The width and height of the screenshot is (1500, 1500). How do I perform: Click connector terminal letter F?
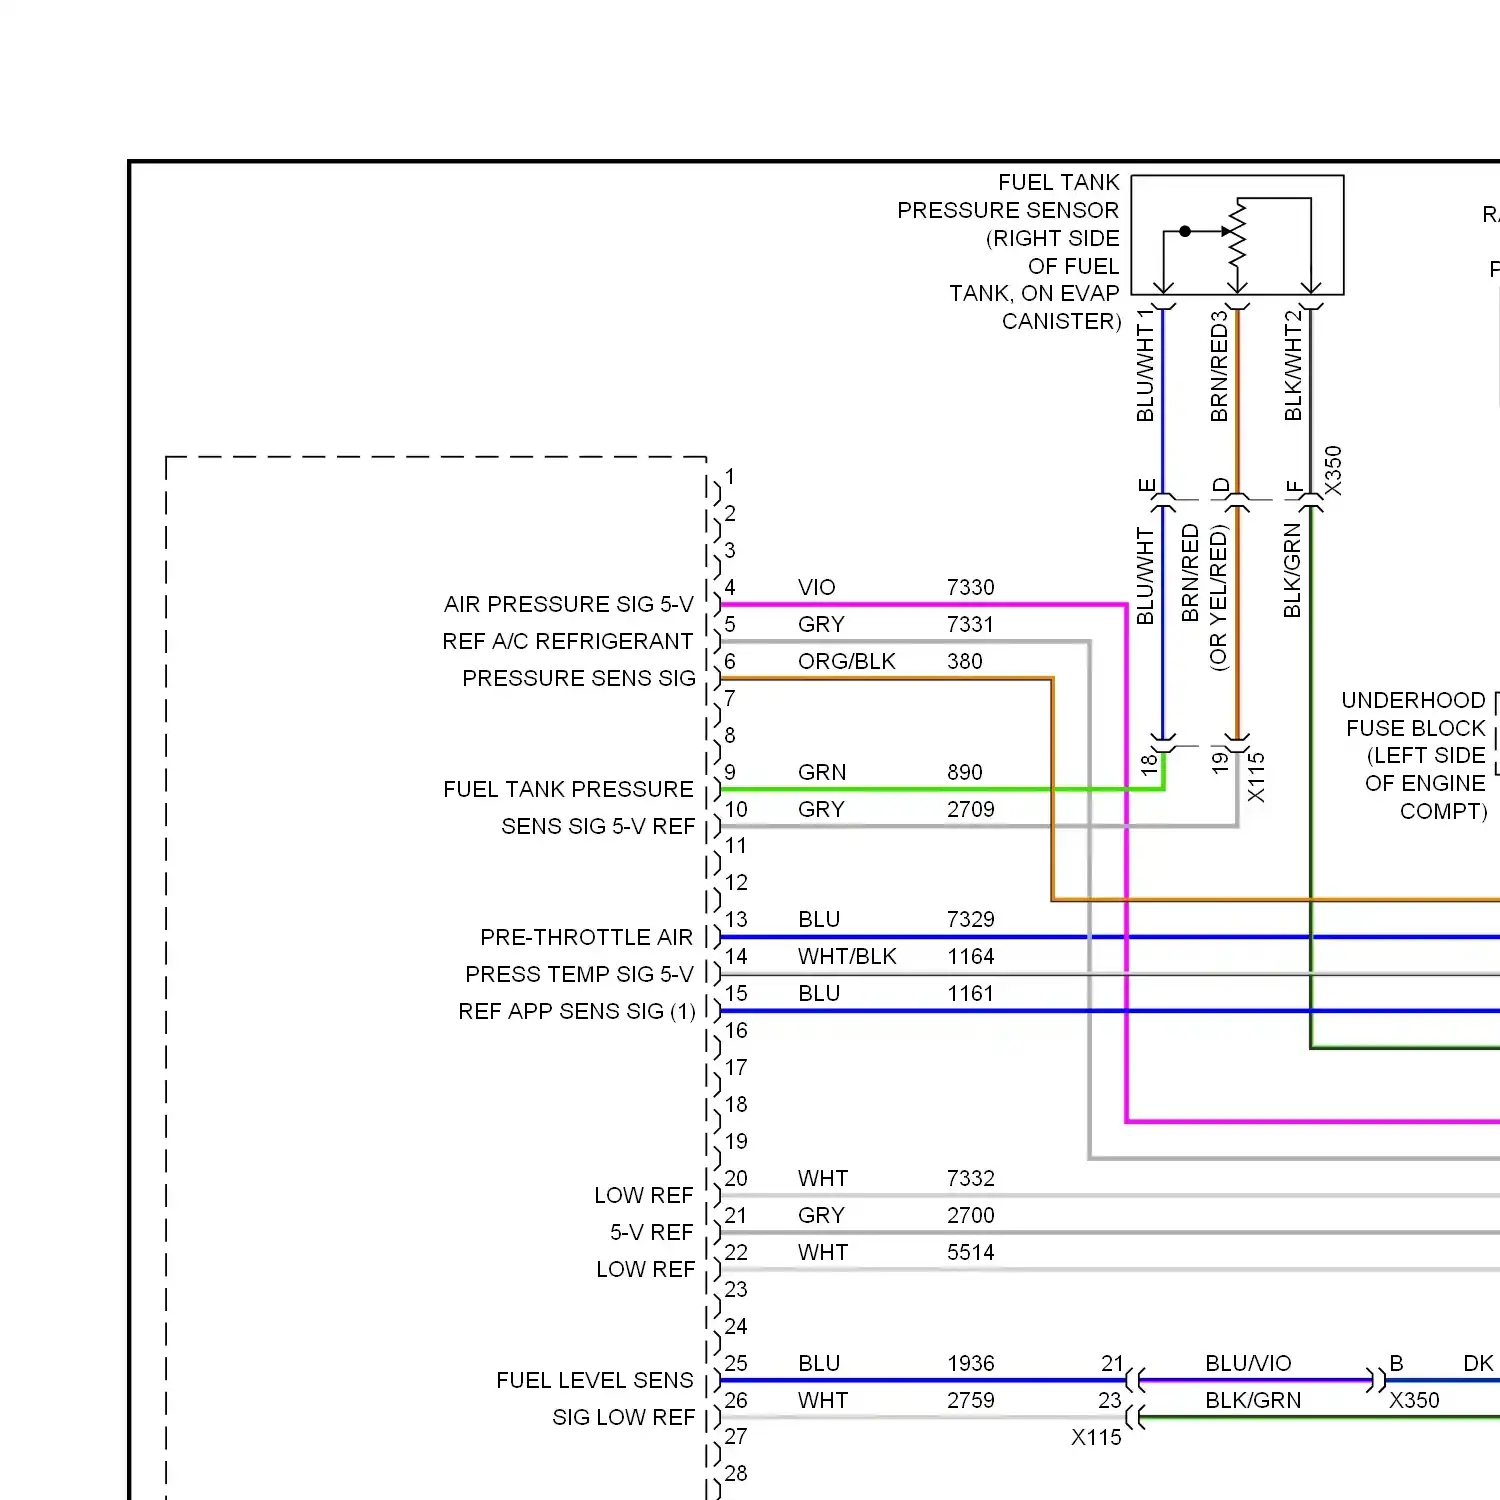[x=1294, y=487]
